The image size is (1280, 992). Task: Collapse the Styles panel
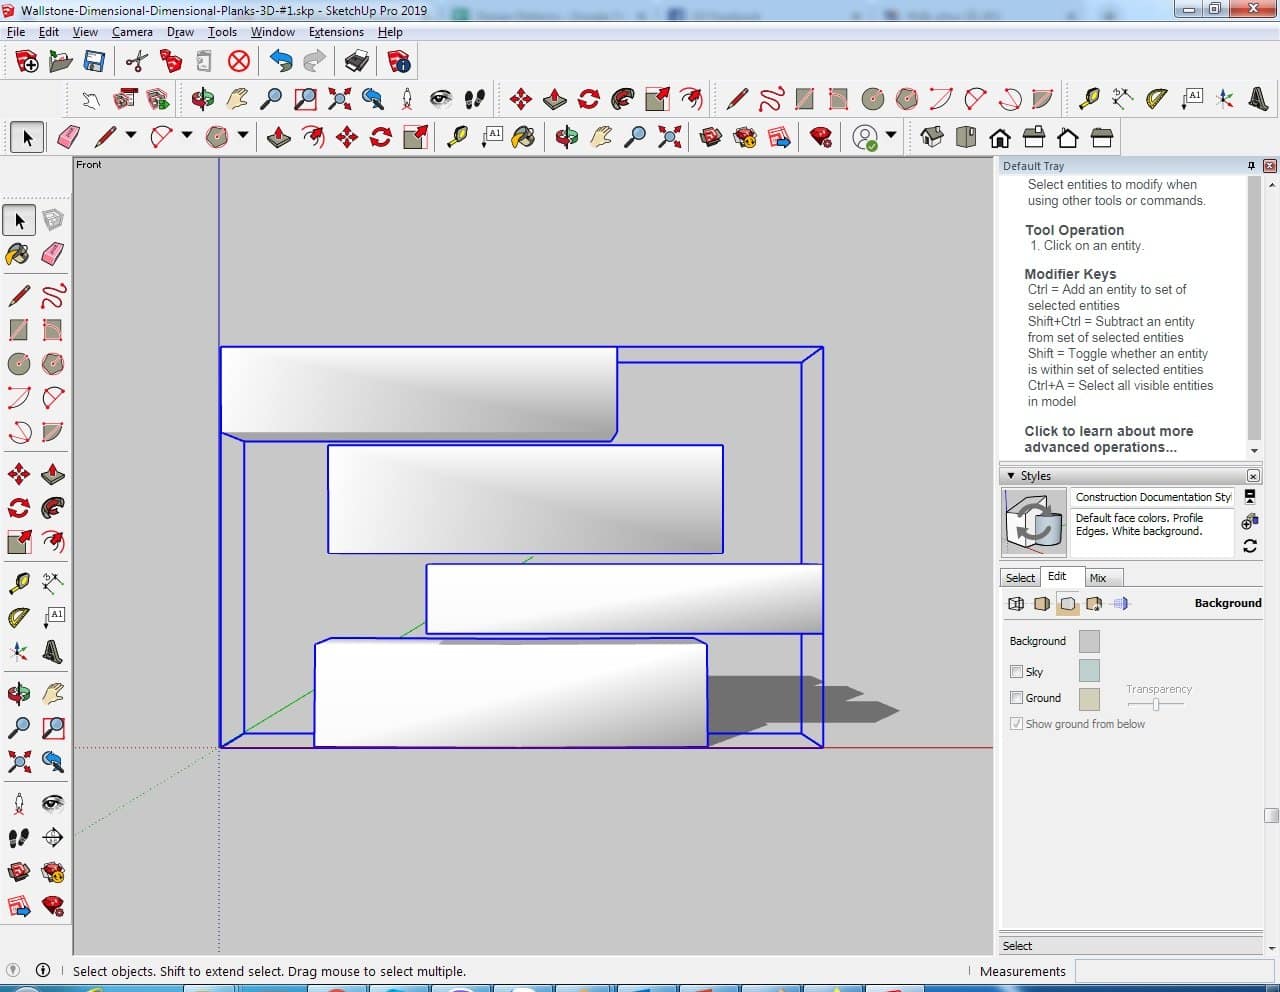1011,476
